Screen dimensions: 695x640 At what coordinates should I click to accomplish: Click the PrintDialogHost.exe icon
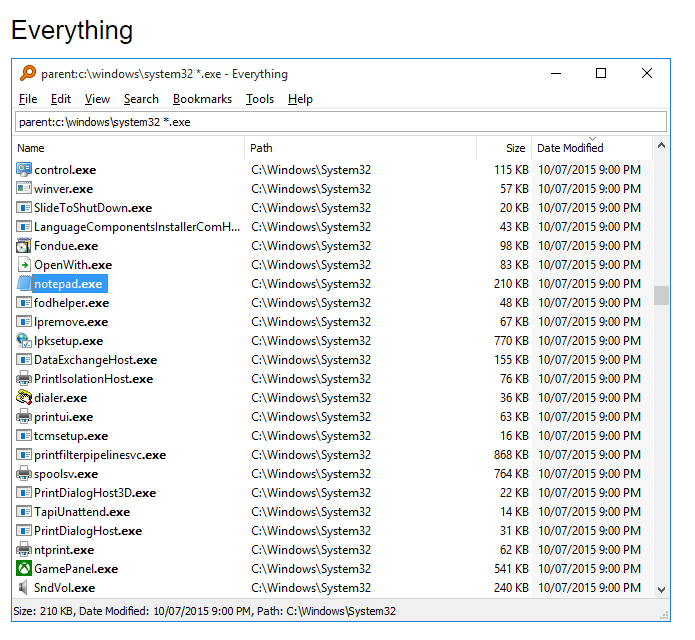(24, 531)
